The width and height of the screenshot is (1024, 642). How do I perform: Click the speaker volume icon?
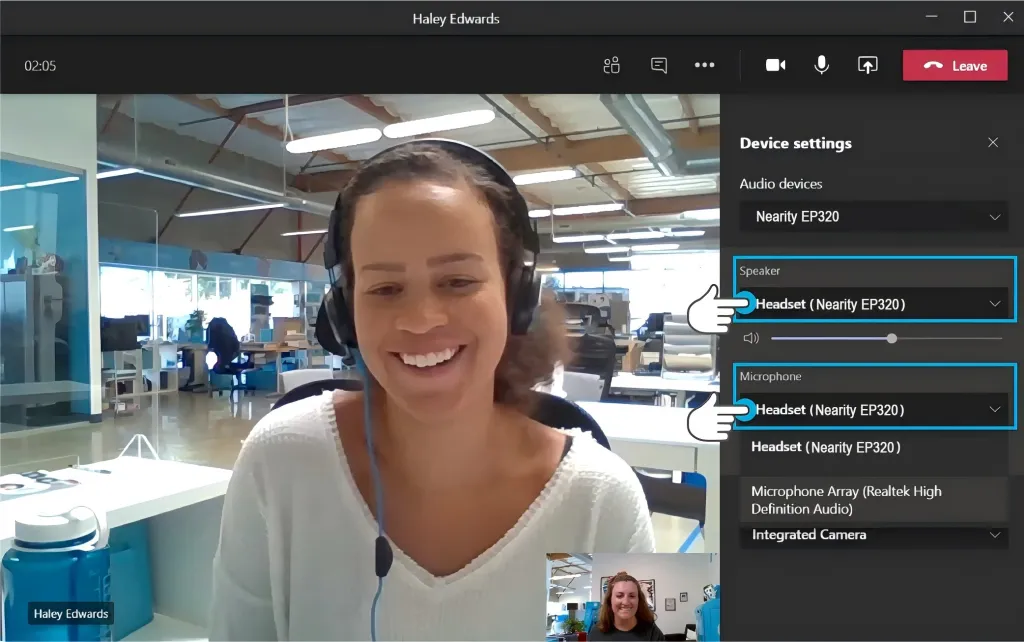coord(751,338)
